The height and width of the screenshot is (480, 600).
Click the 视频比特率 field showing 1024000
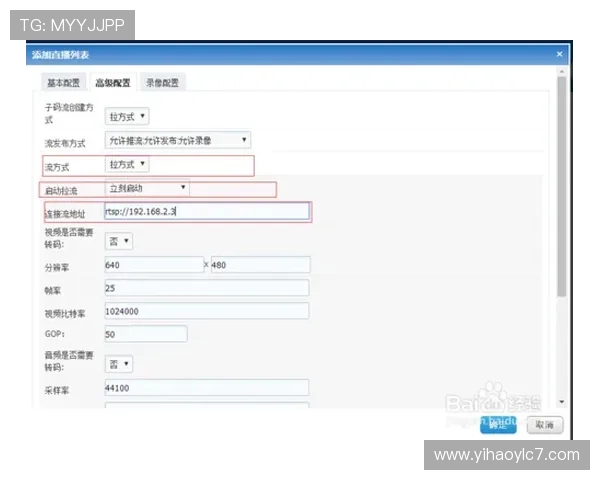206,312
